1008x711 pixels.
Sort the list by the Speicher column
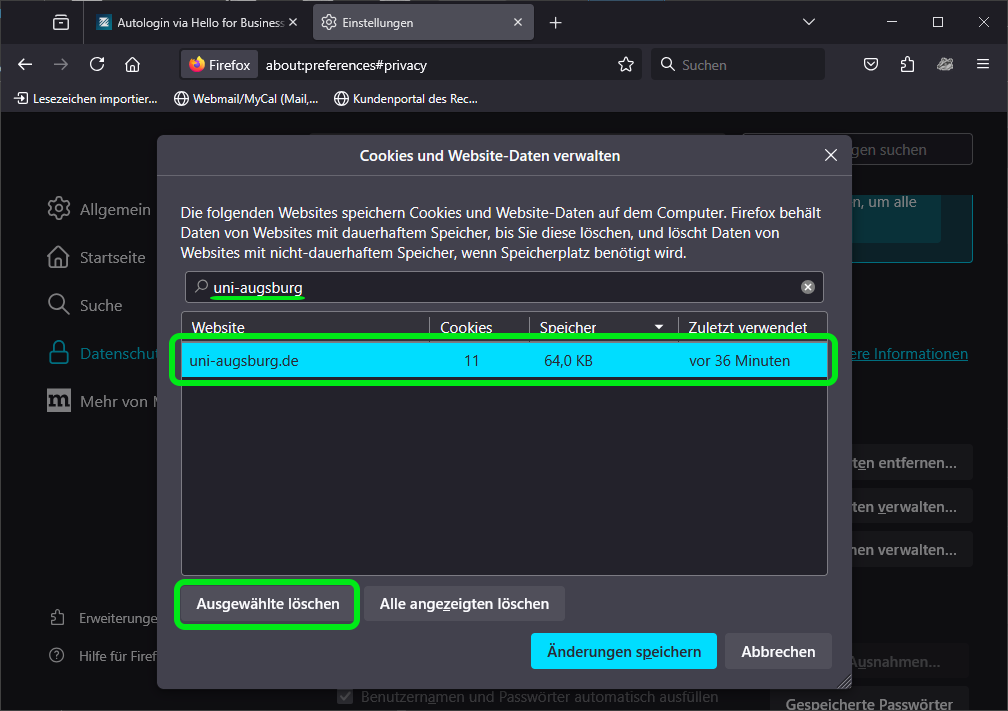pos(600,327)
